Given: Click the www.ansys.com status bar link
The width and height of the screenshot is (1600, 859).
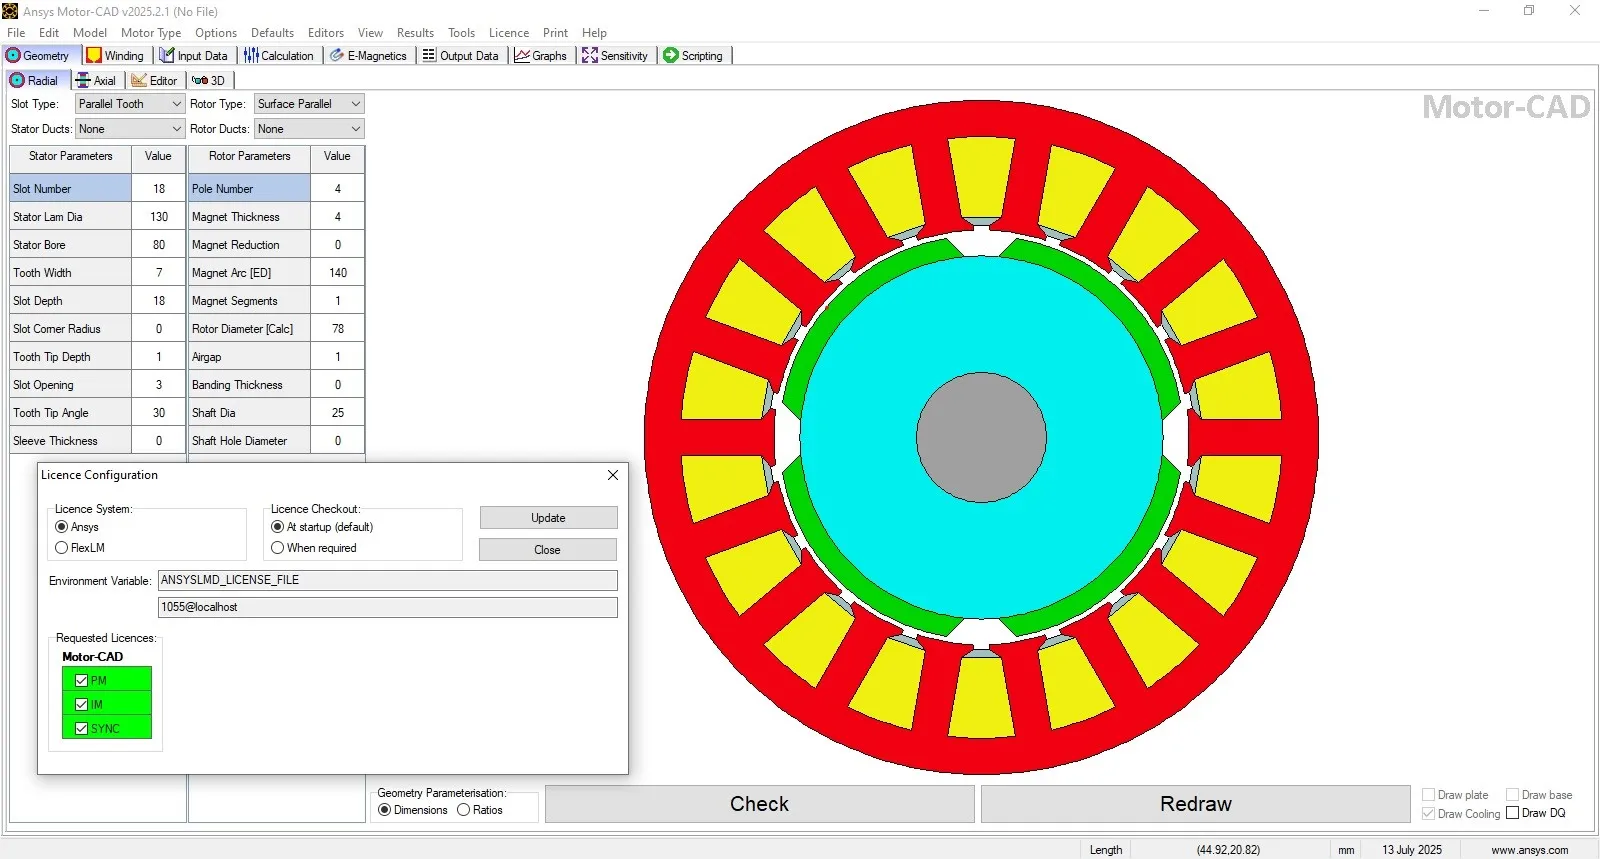Looking at the screenshot, I should tap(1529, 850).
